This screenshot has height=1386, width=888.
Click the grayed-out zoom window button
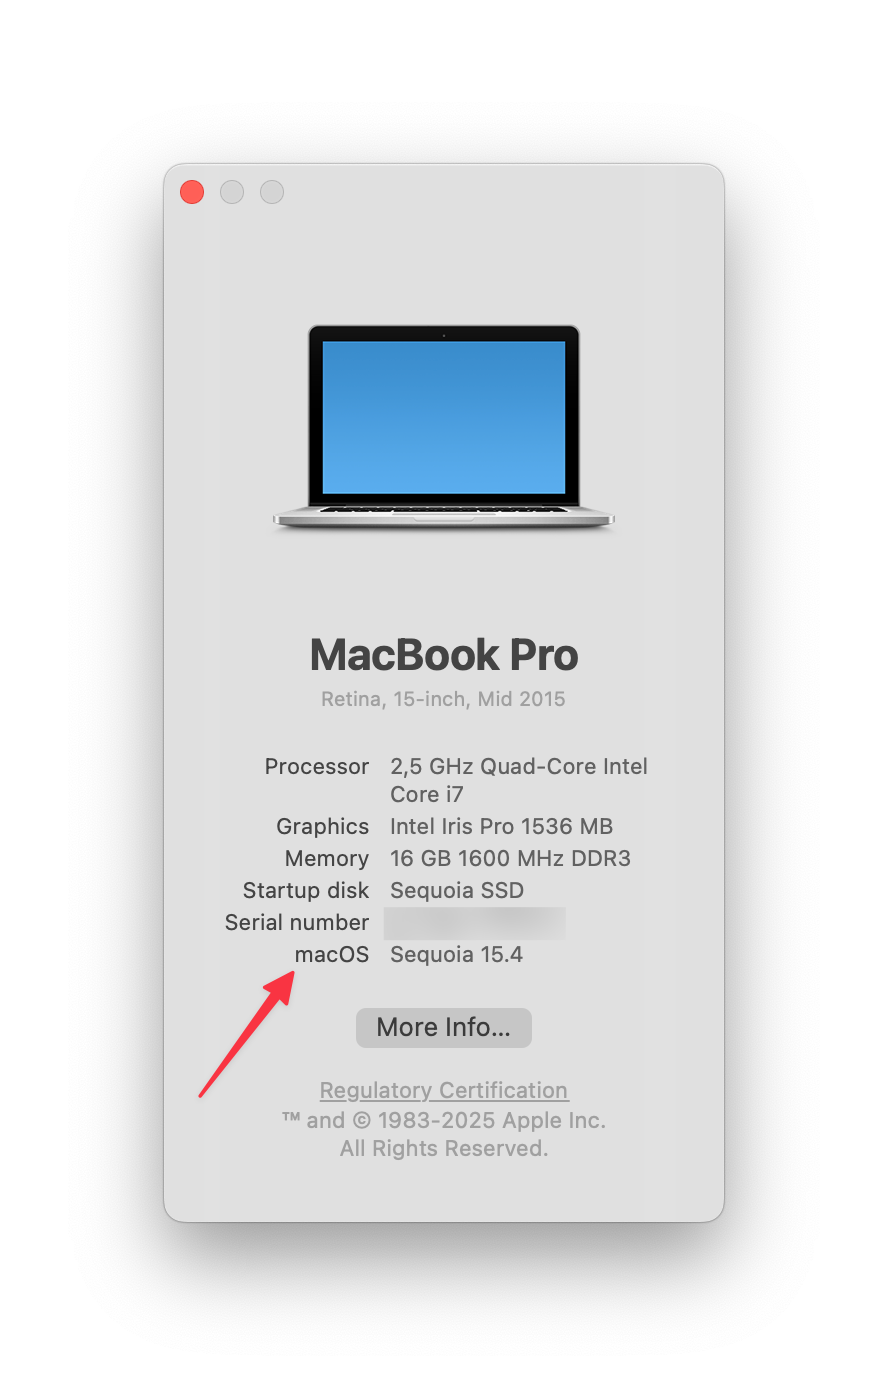click(x=272, y=192)
